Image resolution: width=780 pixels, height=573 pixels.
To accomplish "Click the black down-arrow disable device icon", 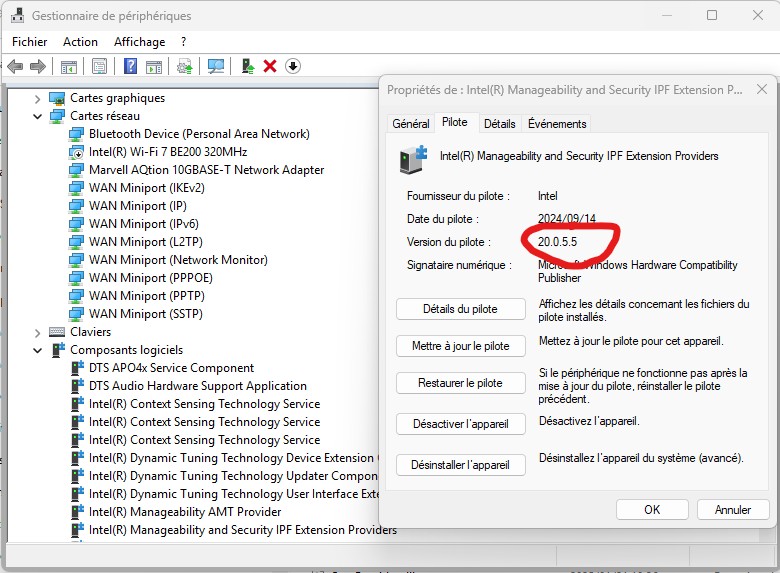I will [x=293, y=66].
